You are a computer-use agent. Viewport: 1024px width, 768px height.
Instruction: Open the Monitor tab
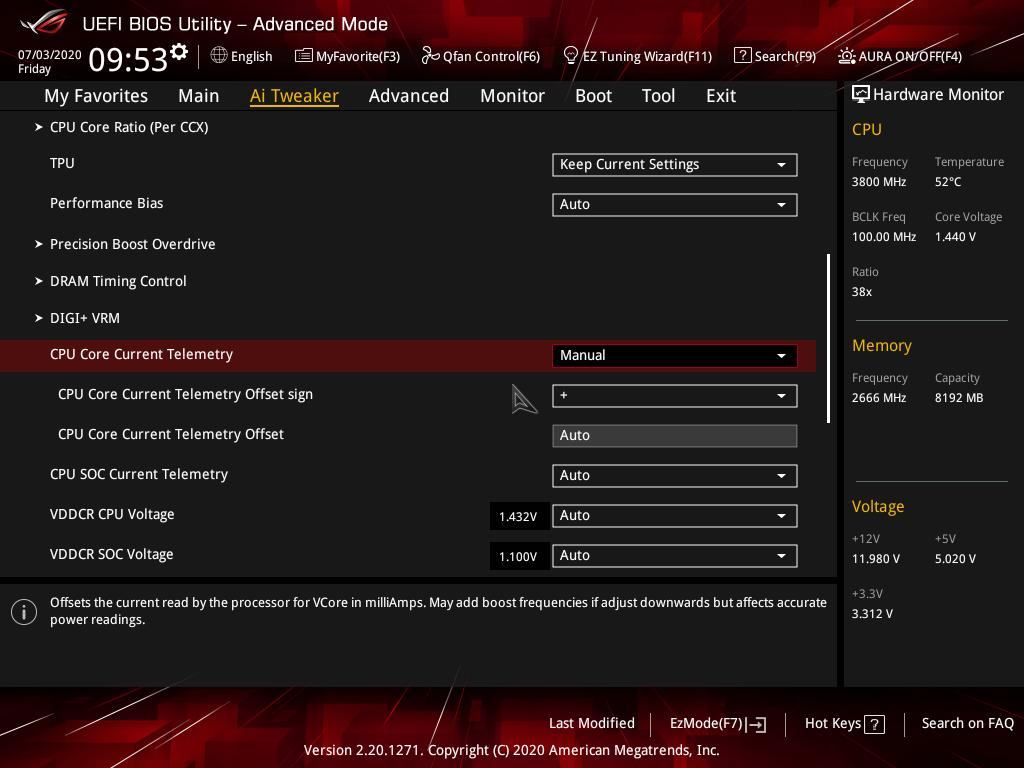click(512, 95)
